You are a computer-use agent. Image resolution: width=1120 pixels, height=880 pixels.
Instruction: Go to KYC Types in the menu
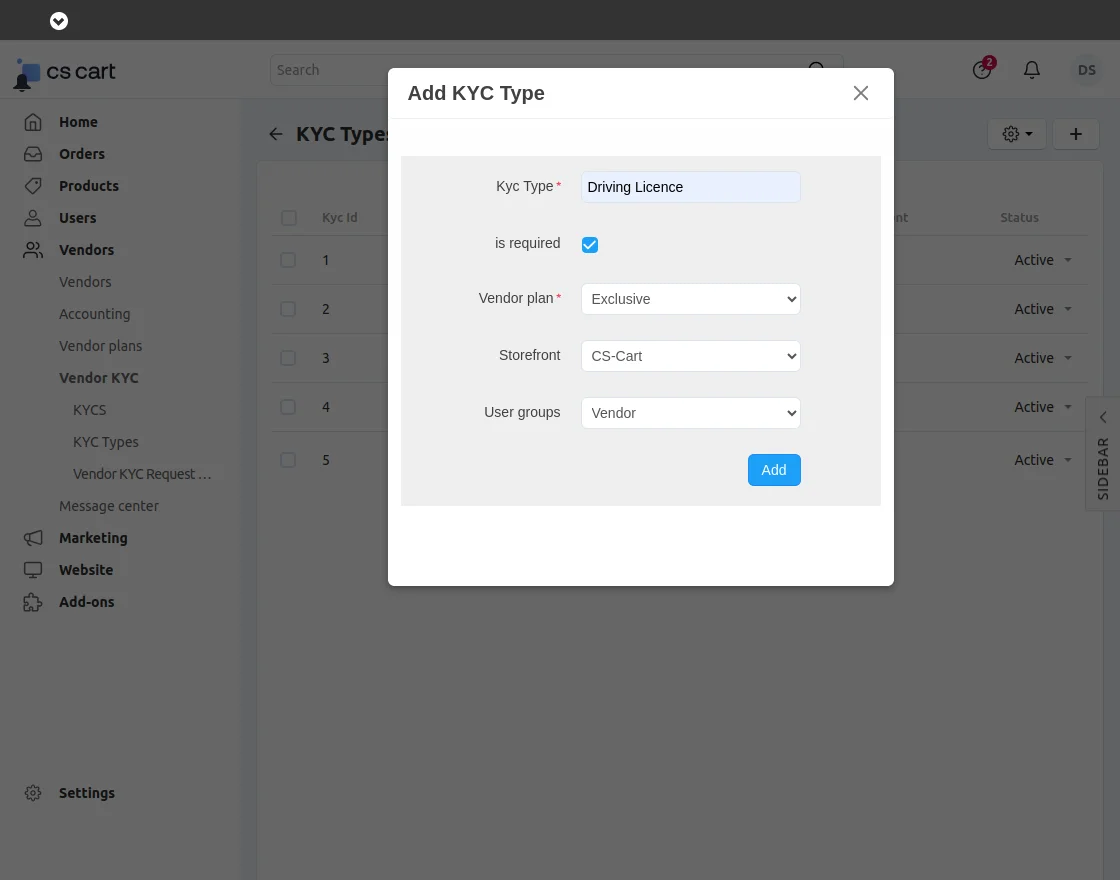click(105, 441)
